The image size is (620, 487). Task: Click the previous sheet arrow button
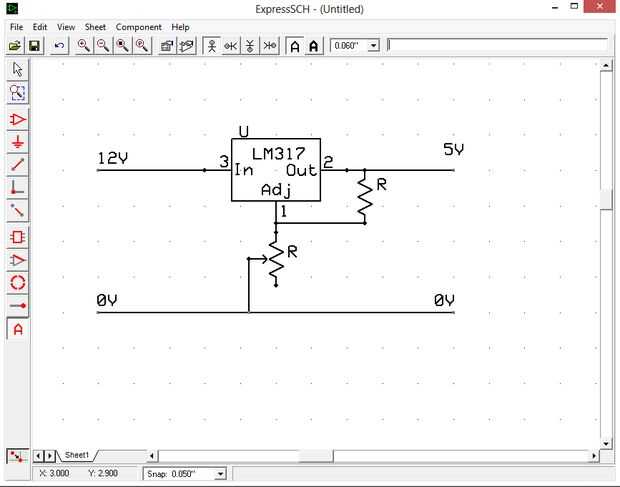(x=38, y=456)
